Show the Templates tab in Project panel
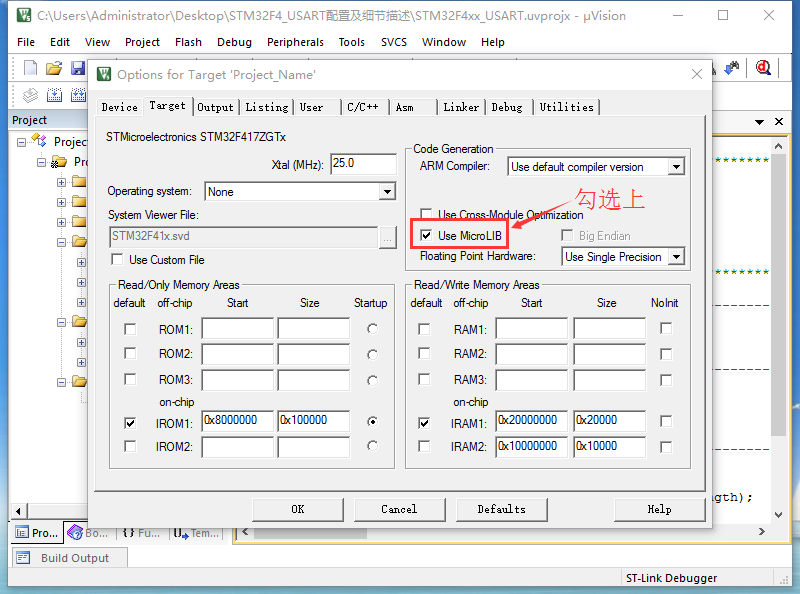Viewport: 800px width, 594px height. (x=196, y=533)
